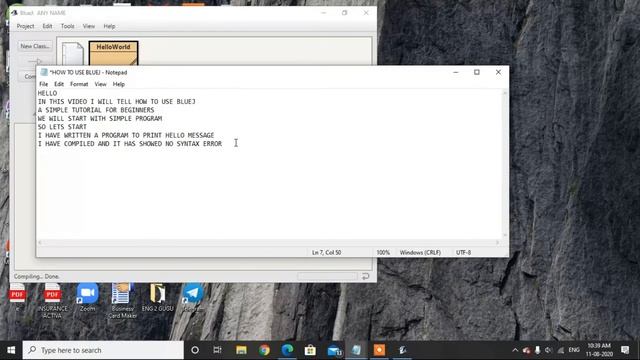Open Task View from the taskbar
This screenshot has height=360, width=640.
click(218, 350)
